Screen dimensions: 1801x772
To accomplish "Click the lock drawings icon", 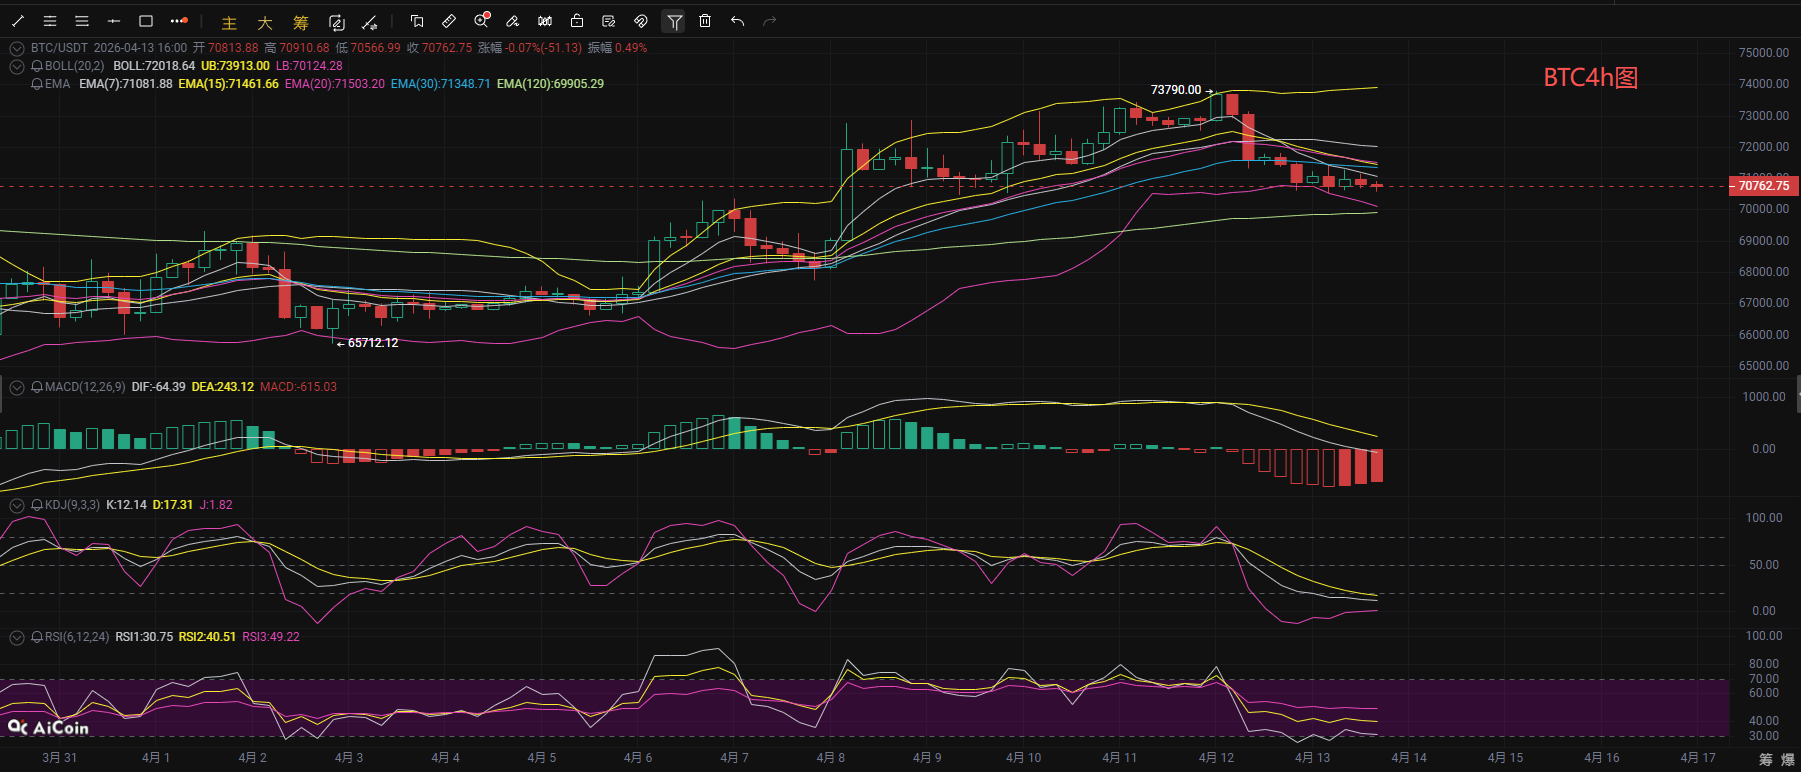I will tap(577, 21).
